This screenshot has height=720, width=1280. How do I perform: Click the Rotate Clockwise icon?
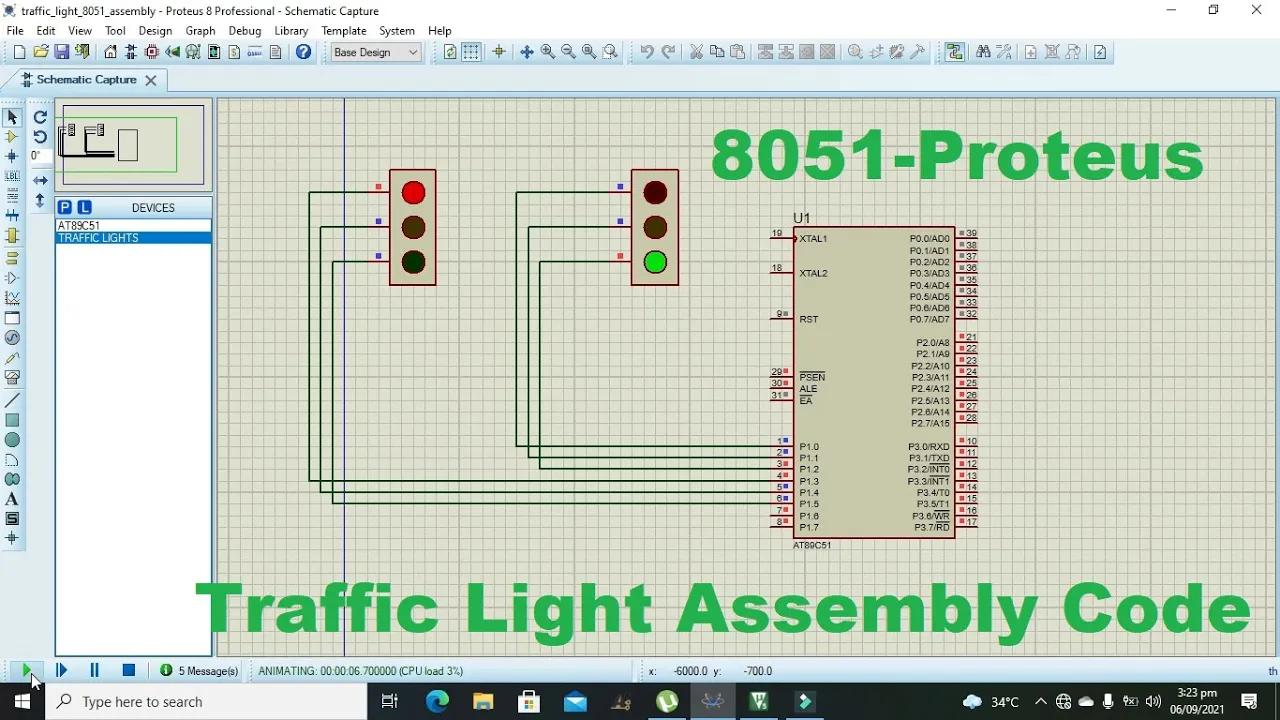click(40, 117)
